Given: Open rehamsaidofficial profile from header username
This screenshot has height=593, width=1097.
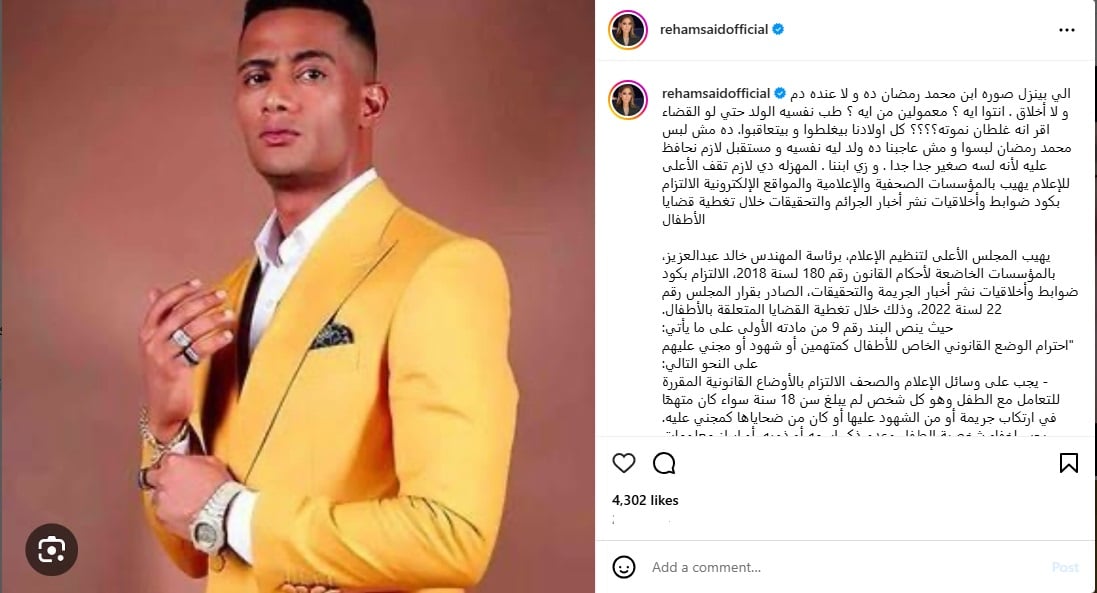Looking at the screenshot, I should coord(714,29).
